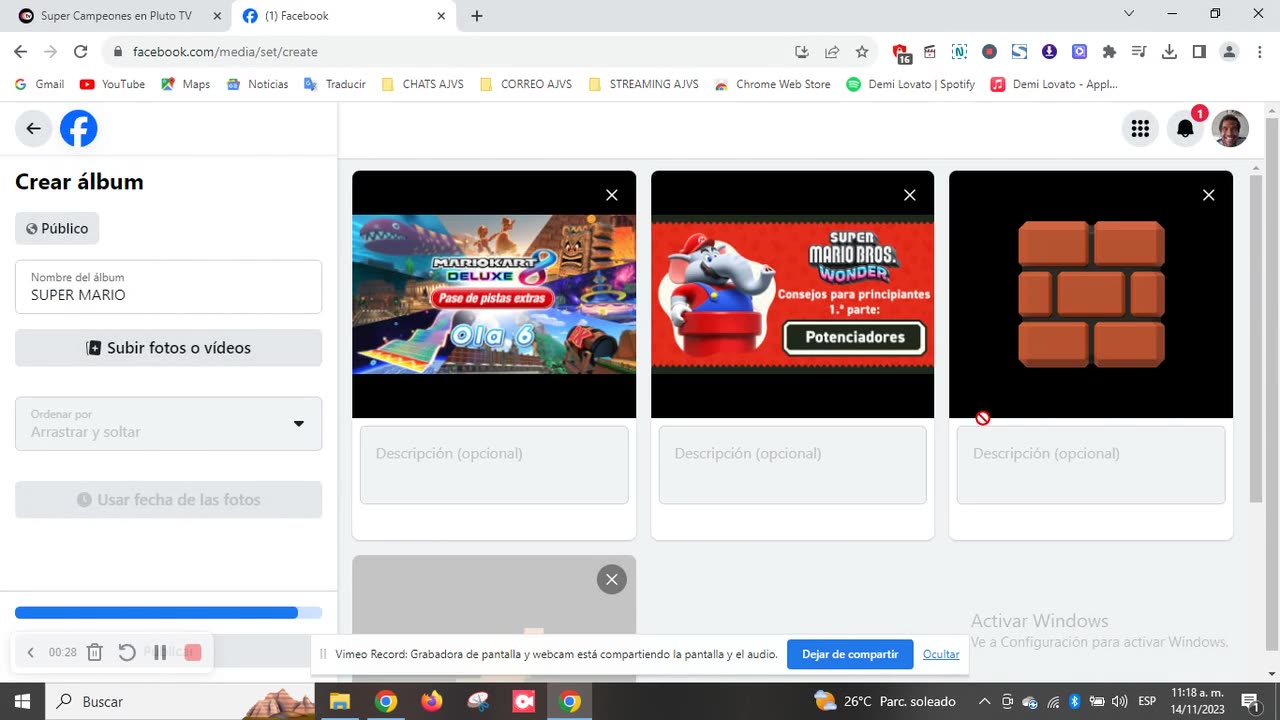Expand the Ordenar por dropdown
Viewport: 1280px width, 720px height.
pyautogui.click(x=168, y=424)
